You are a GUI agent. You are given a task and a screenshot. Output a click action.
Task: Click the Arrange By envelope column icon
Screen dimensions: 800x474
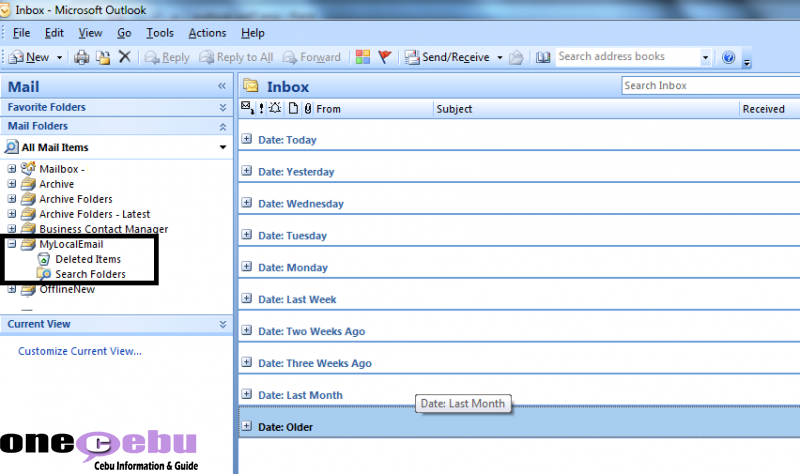click(x=247, y=108)
